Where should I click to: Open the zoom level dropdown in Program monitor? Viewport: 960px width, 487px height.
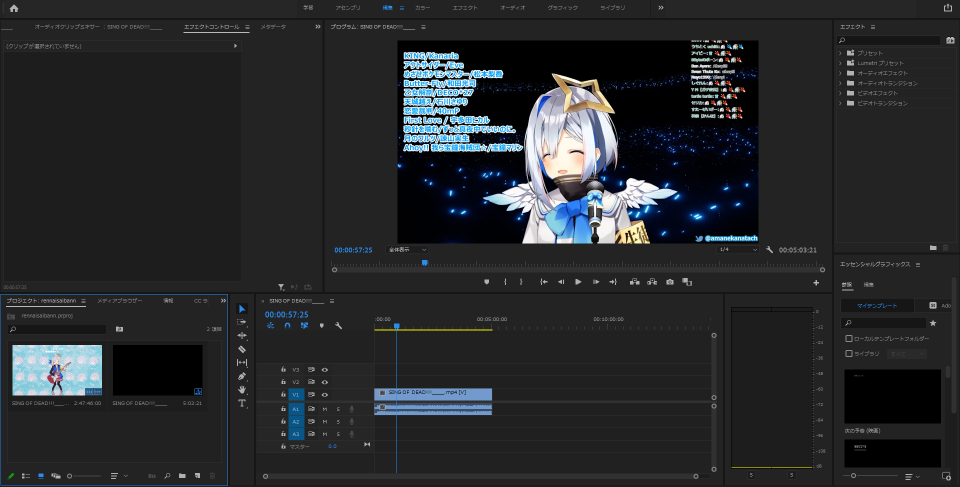tap(407, 250)
